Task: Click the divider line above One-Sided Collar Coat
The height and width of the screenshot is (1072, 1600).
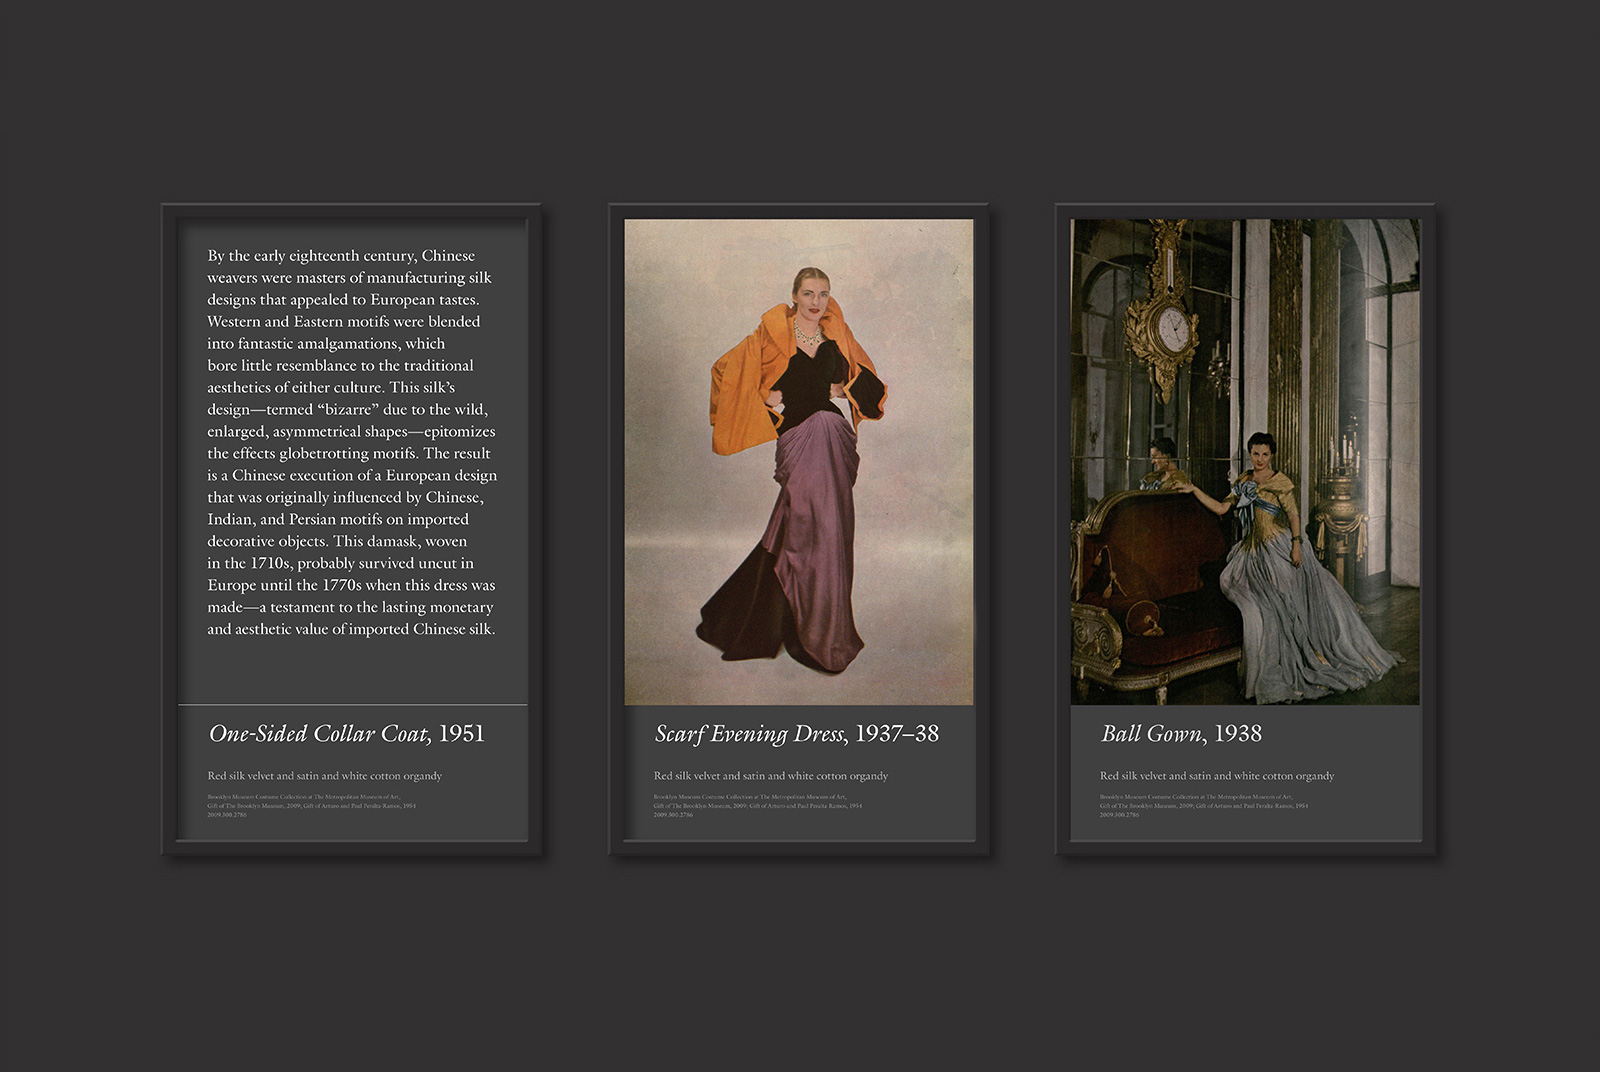Action: pos(352,705)
